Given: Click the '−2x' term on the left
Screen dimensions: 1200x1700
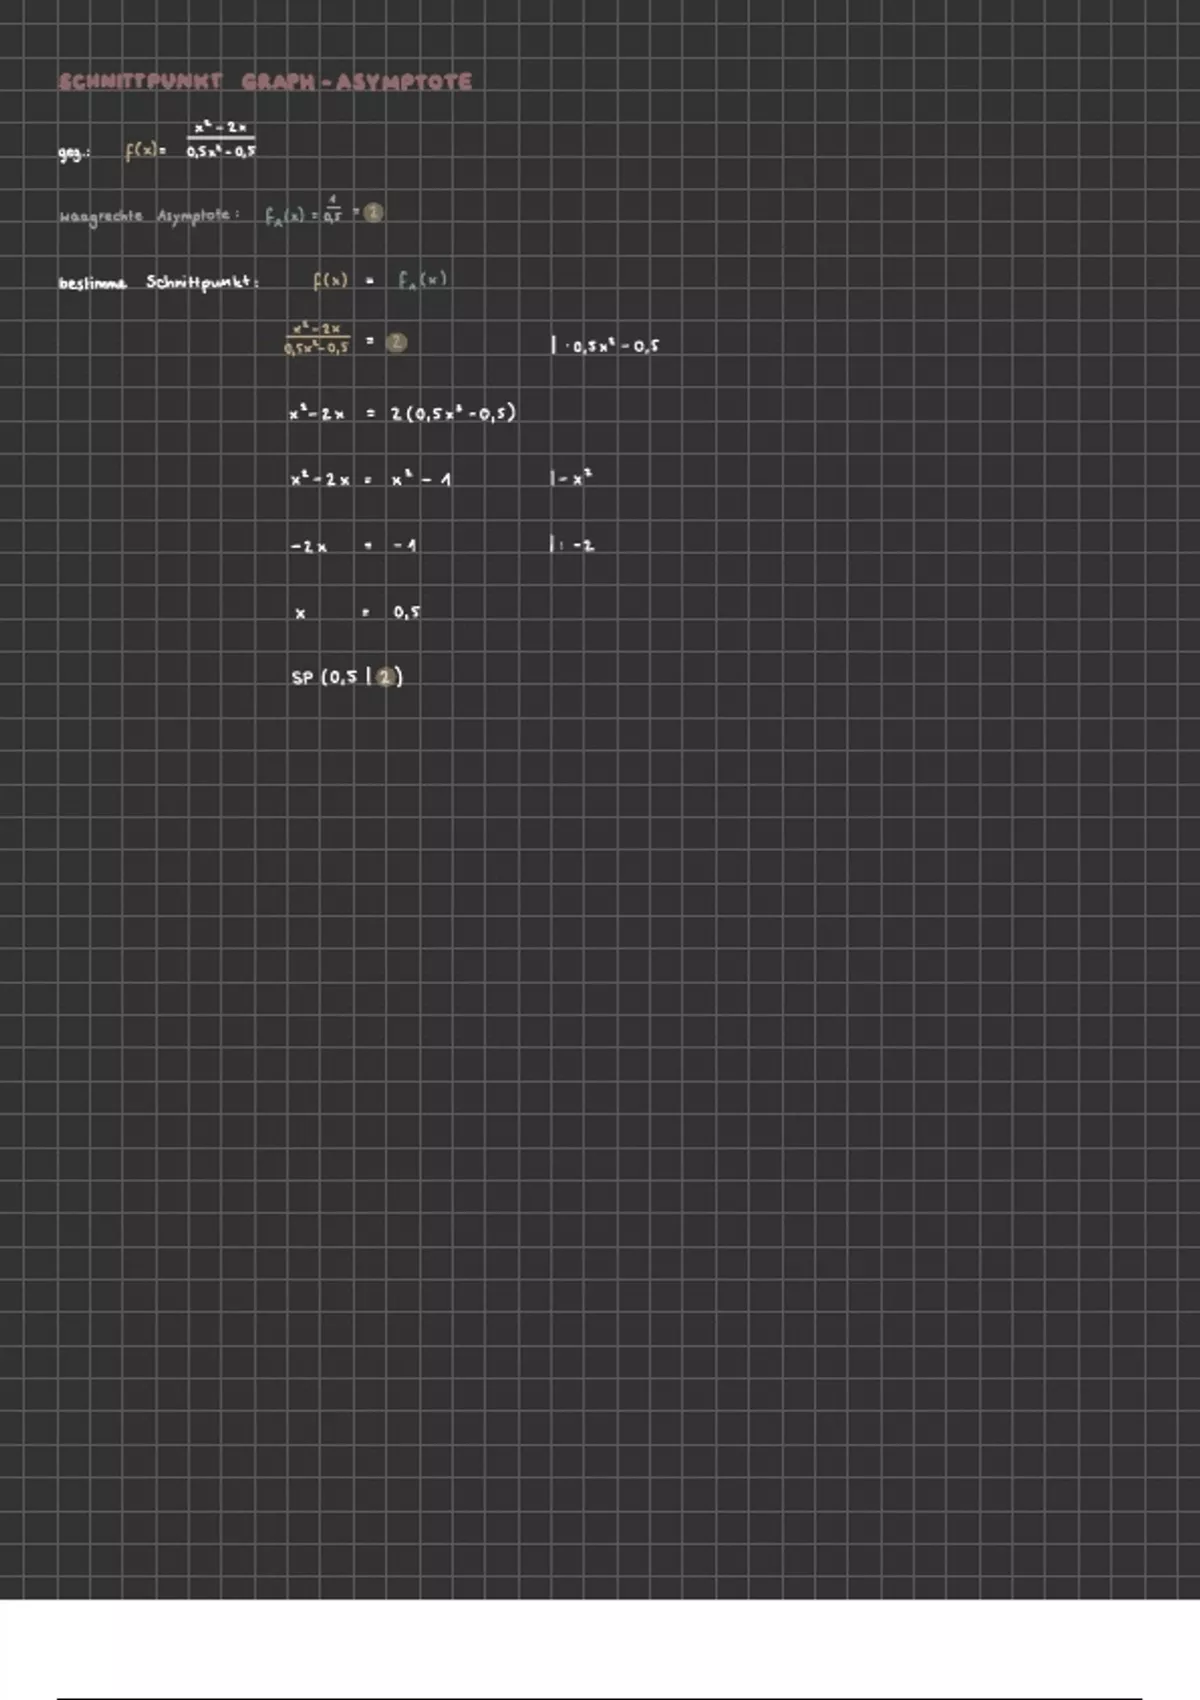Looking at the screenshot, I should pos(308,547).
